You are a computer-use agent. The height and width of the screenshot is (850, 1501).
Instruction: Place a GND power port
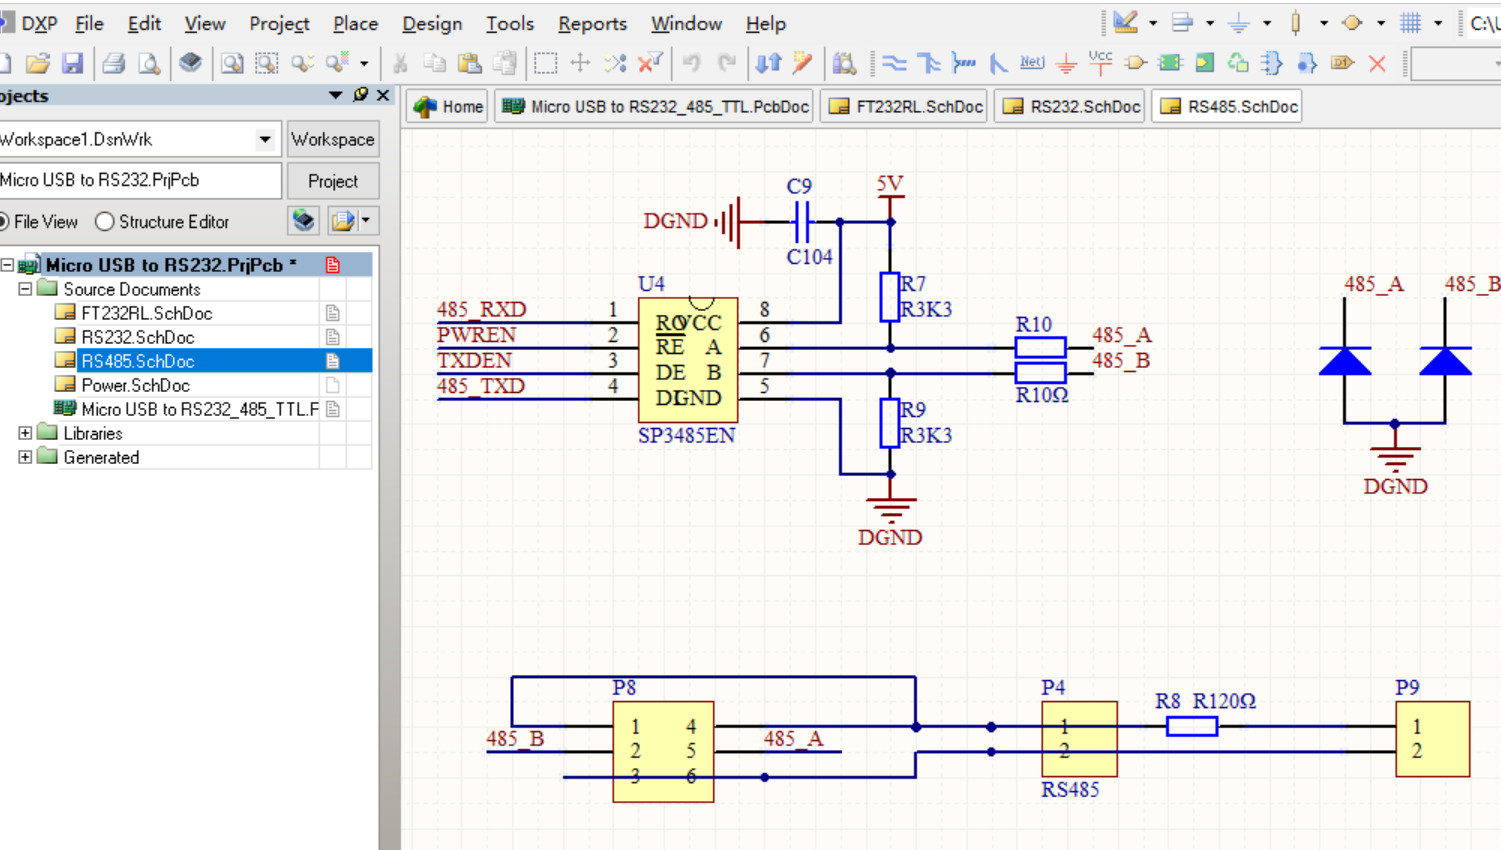(x=1066, y=62)
